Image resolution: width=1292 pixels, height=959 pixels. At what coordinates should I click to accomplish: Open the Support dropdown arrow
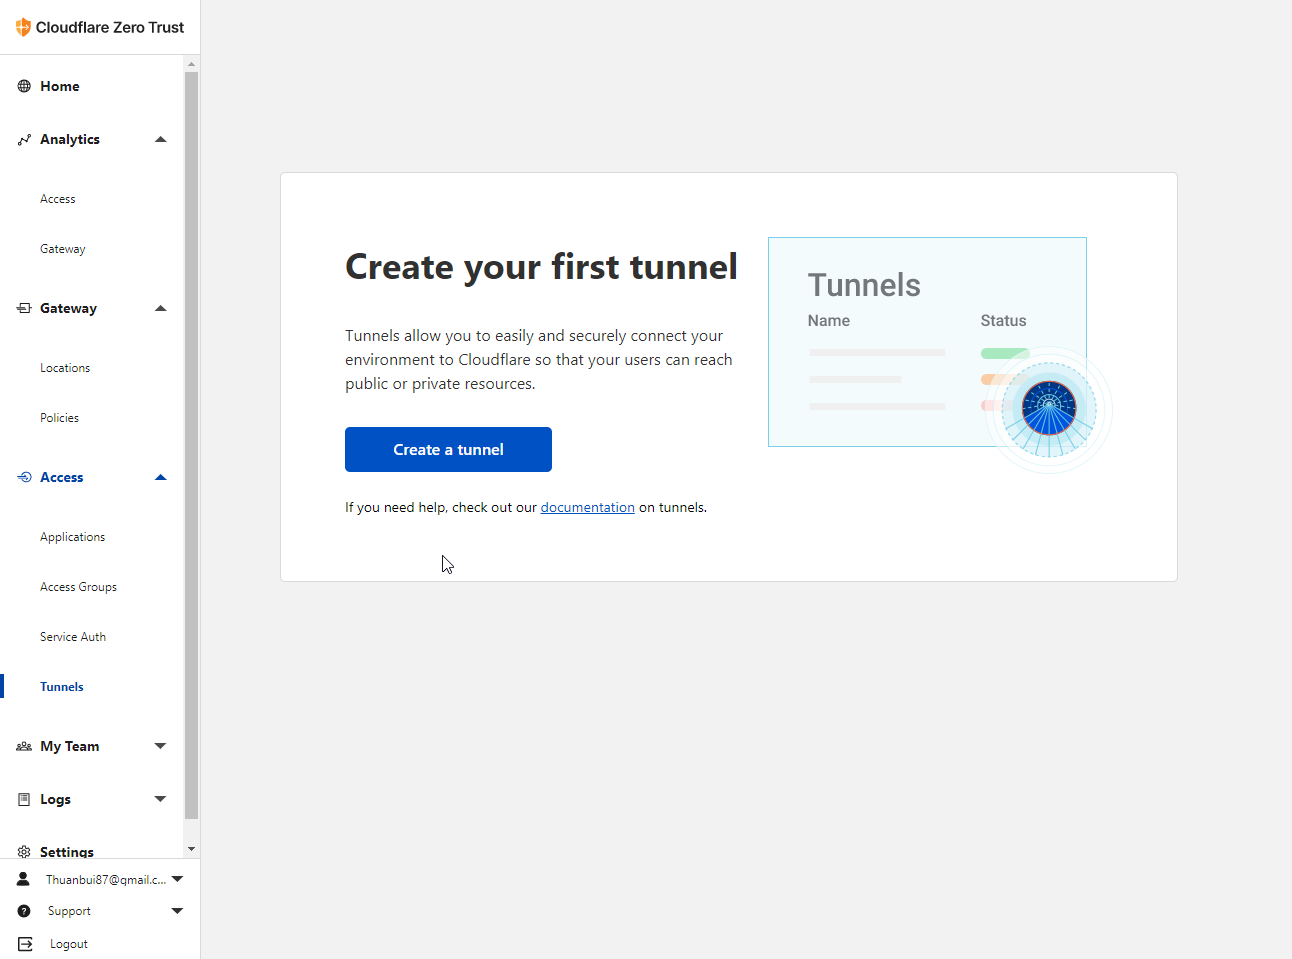click(177, 911)
